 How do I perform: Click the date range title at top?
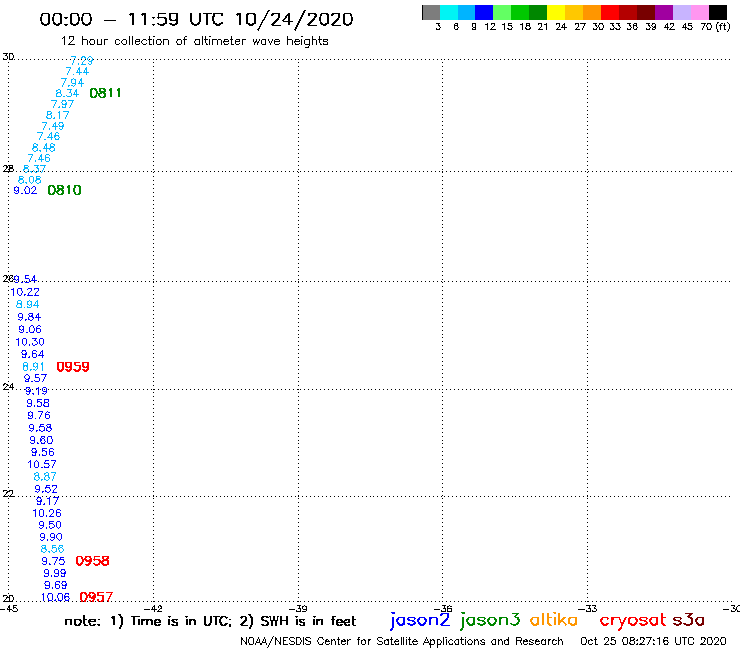(x=196, y=19)
